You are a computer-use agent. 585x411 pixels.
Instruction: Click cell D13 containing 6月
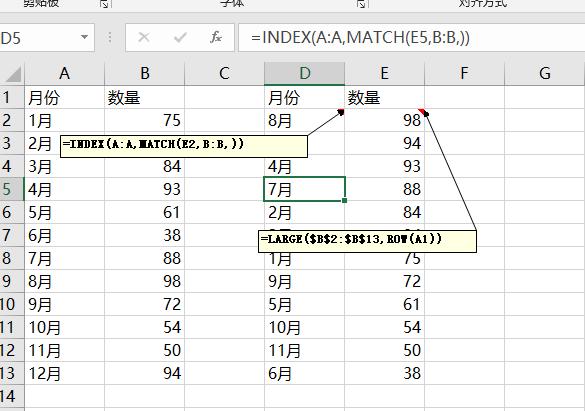click(304, 373)
